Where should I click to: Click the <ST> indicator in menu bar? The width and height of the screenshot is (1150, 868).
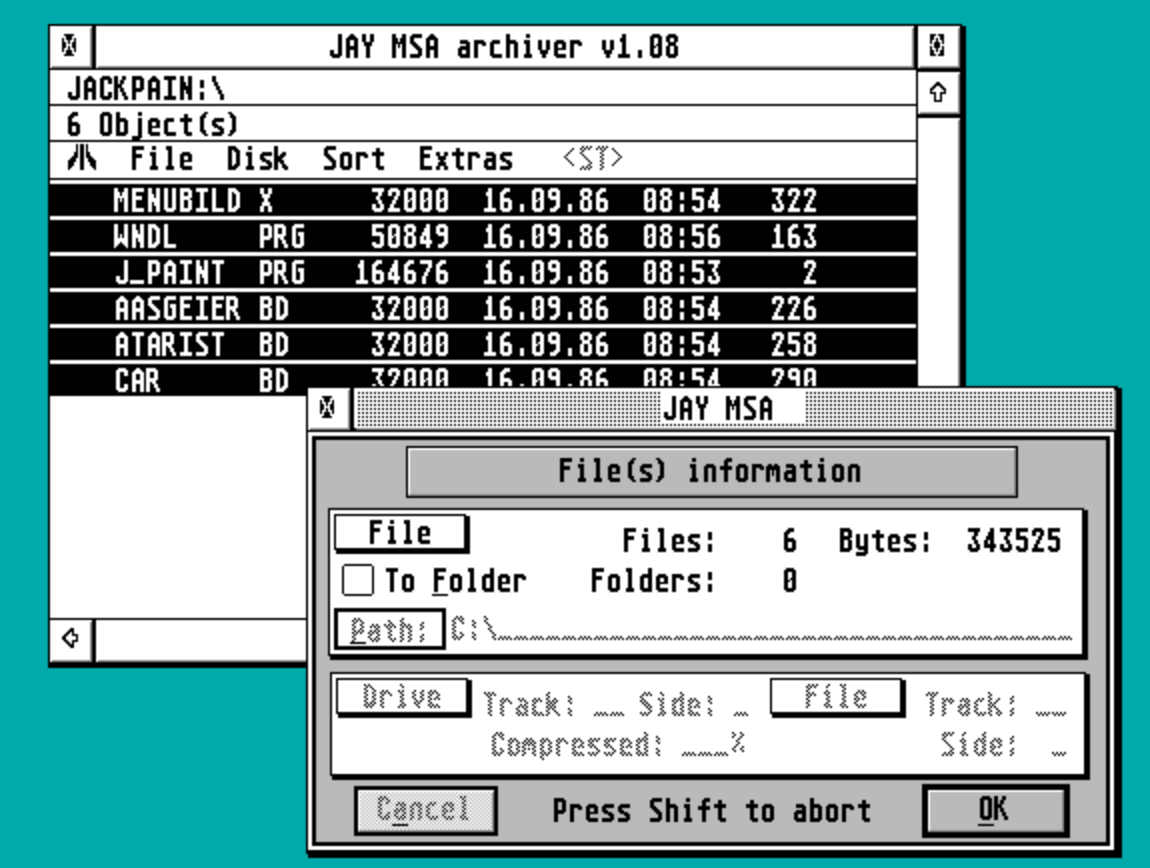(593, 158)
